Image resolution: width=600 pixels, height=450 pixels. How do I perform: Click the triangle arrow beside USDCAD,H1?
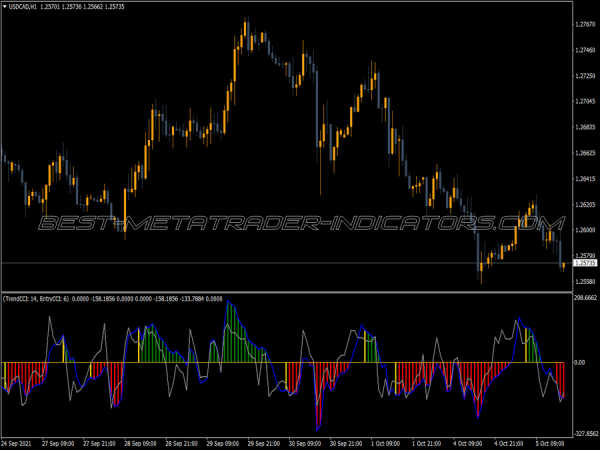click(x=6, y=6)
